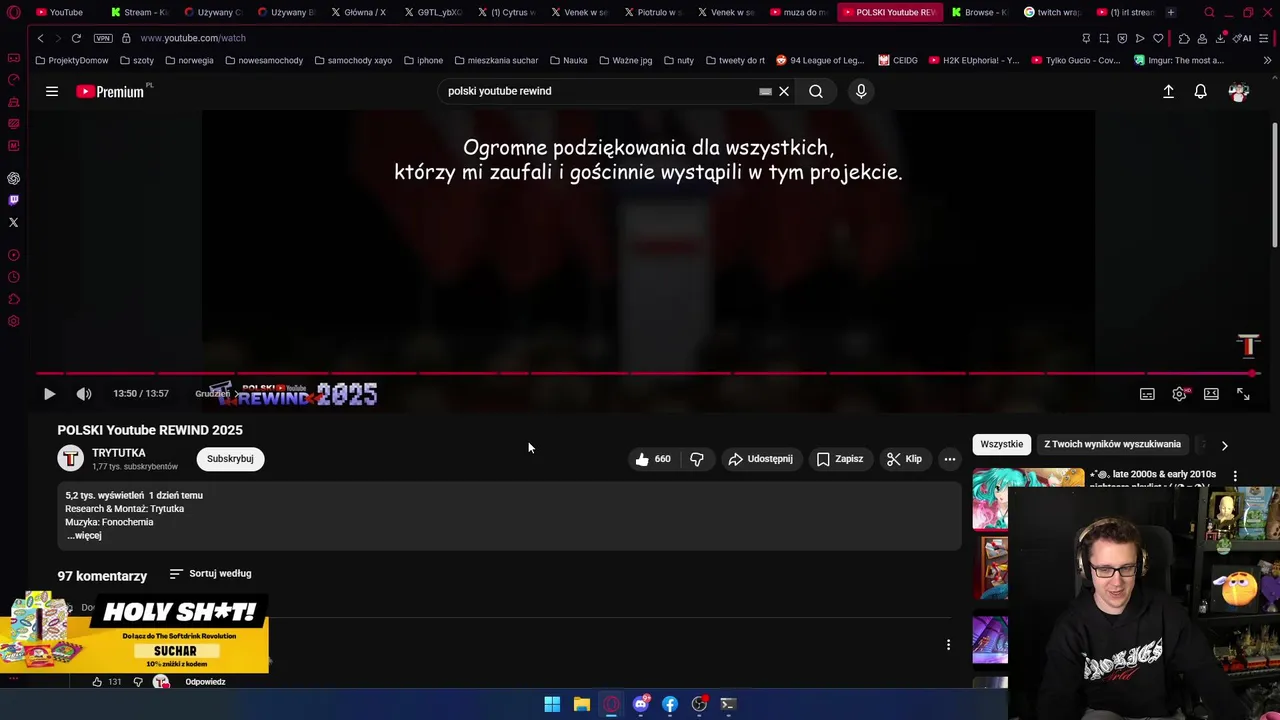Image resolution: width=1280 pixels, height=720 pixels.
Task: Subscribe with the Subskrybuj button
Action: click(x=230, y=459)
